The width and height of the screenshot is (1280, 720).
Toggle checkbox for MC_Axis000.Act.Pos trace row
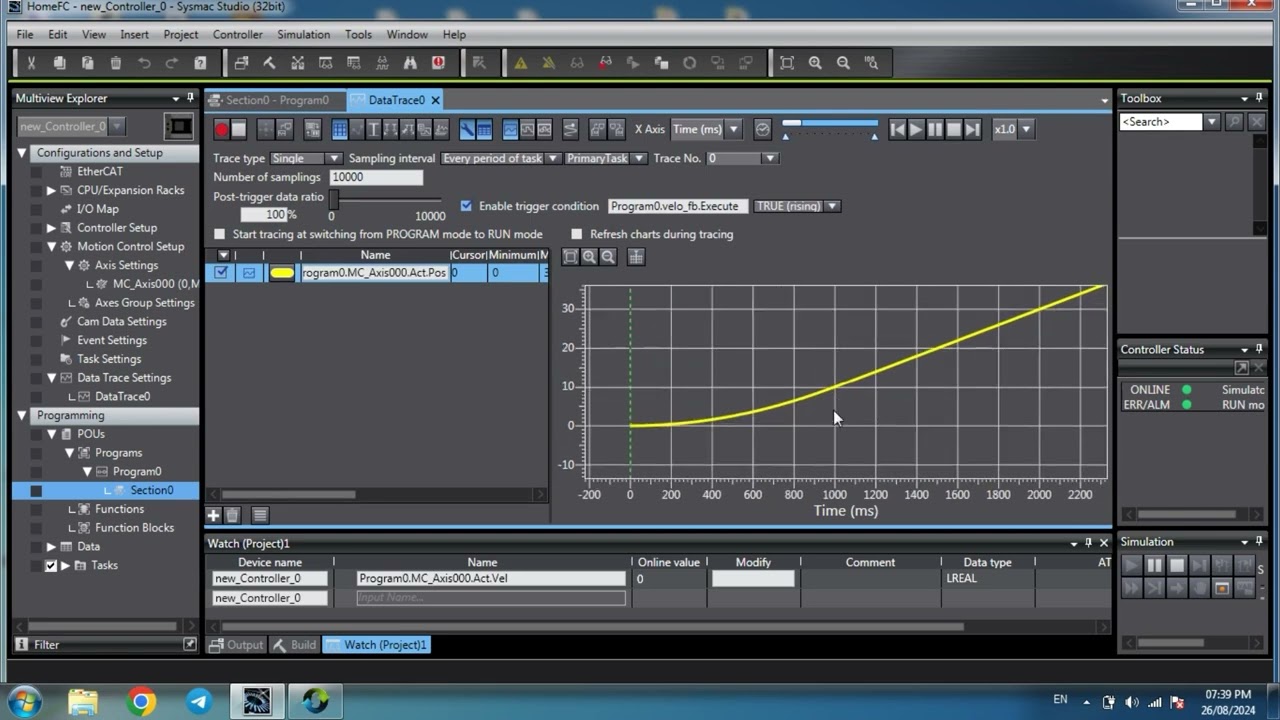tap(221, 272)
